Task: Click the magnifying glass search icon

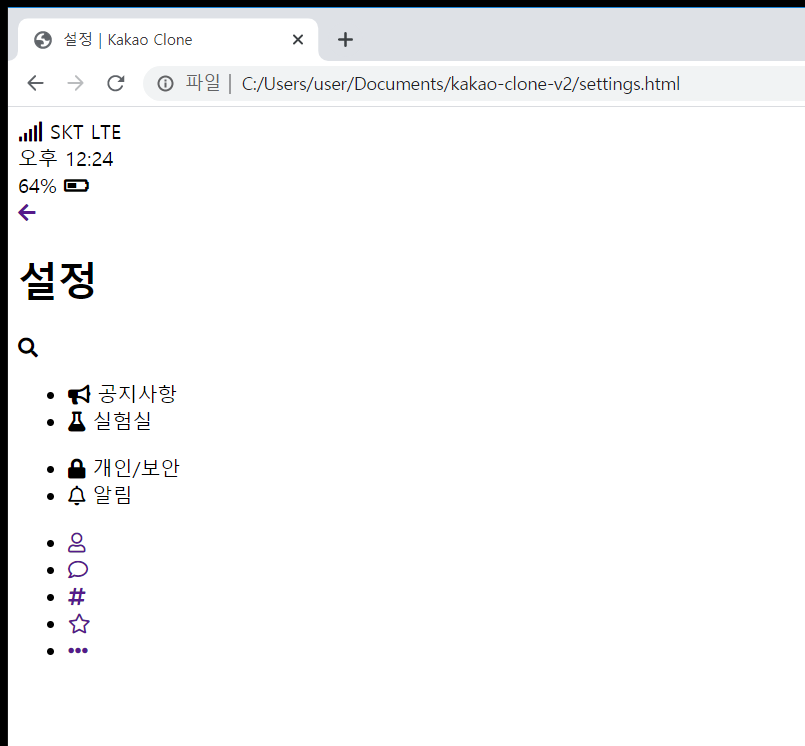Action: (x=28, y=348)
